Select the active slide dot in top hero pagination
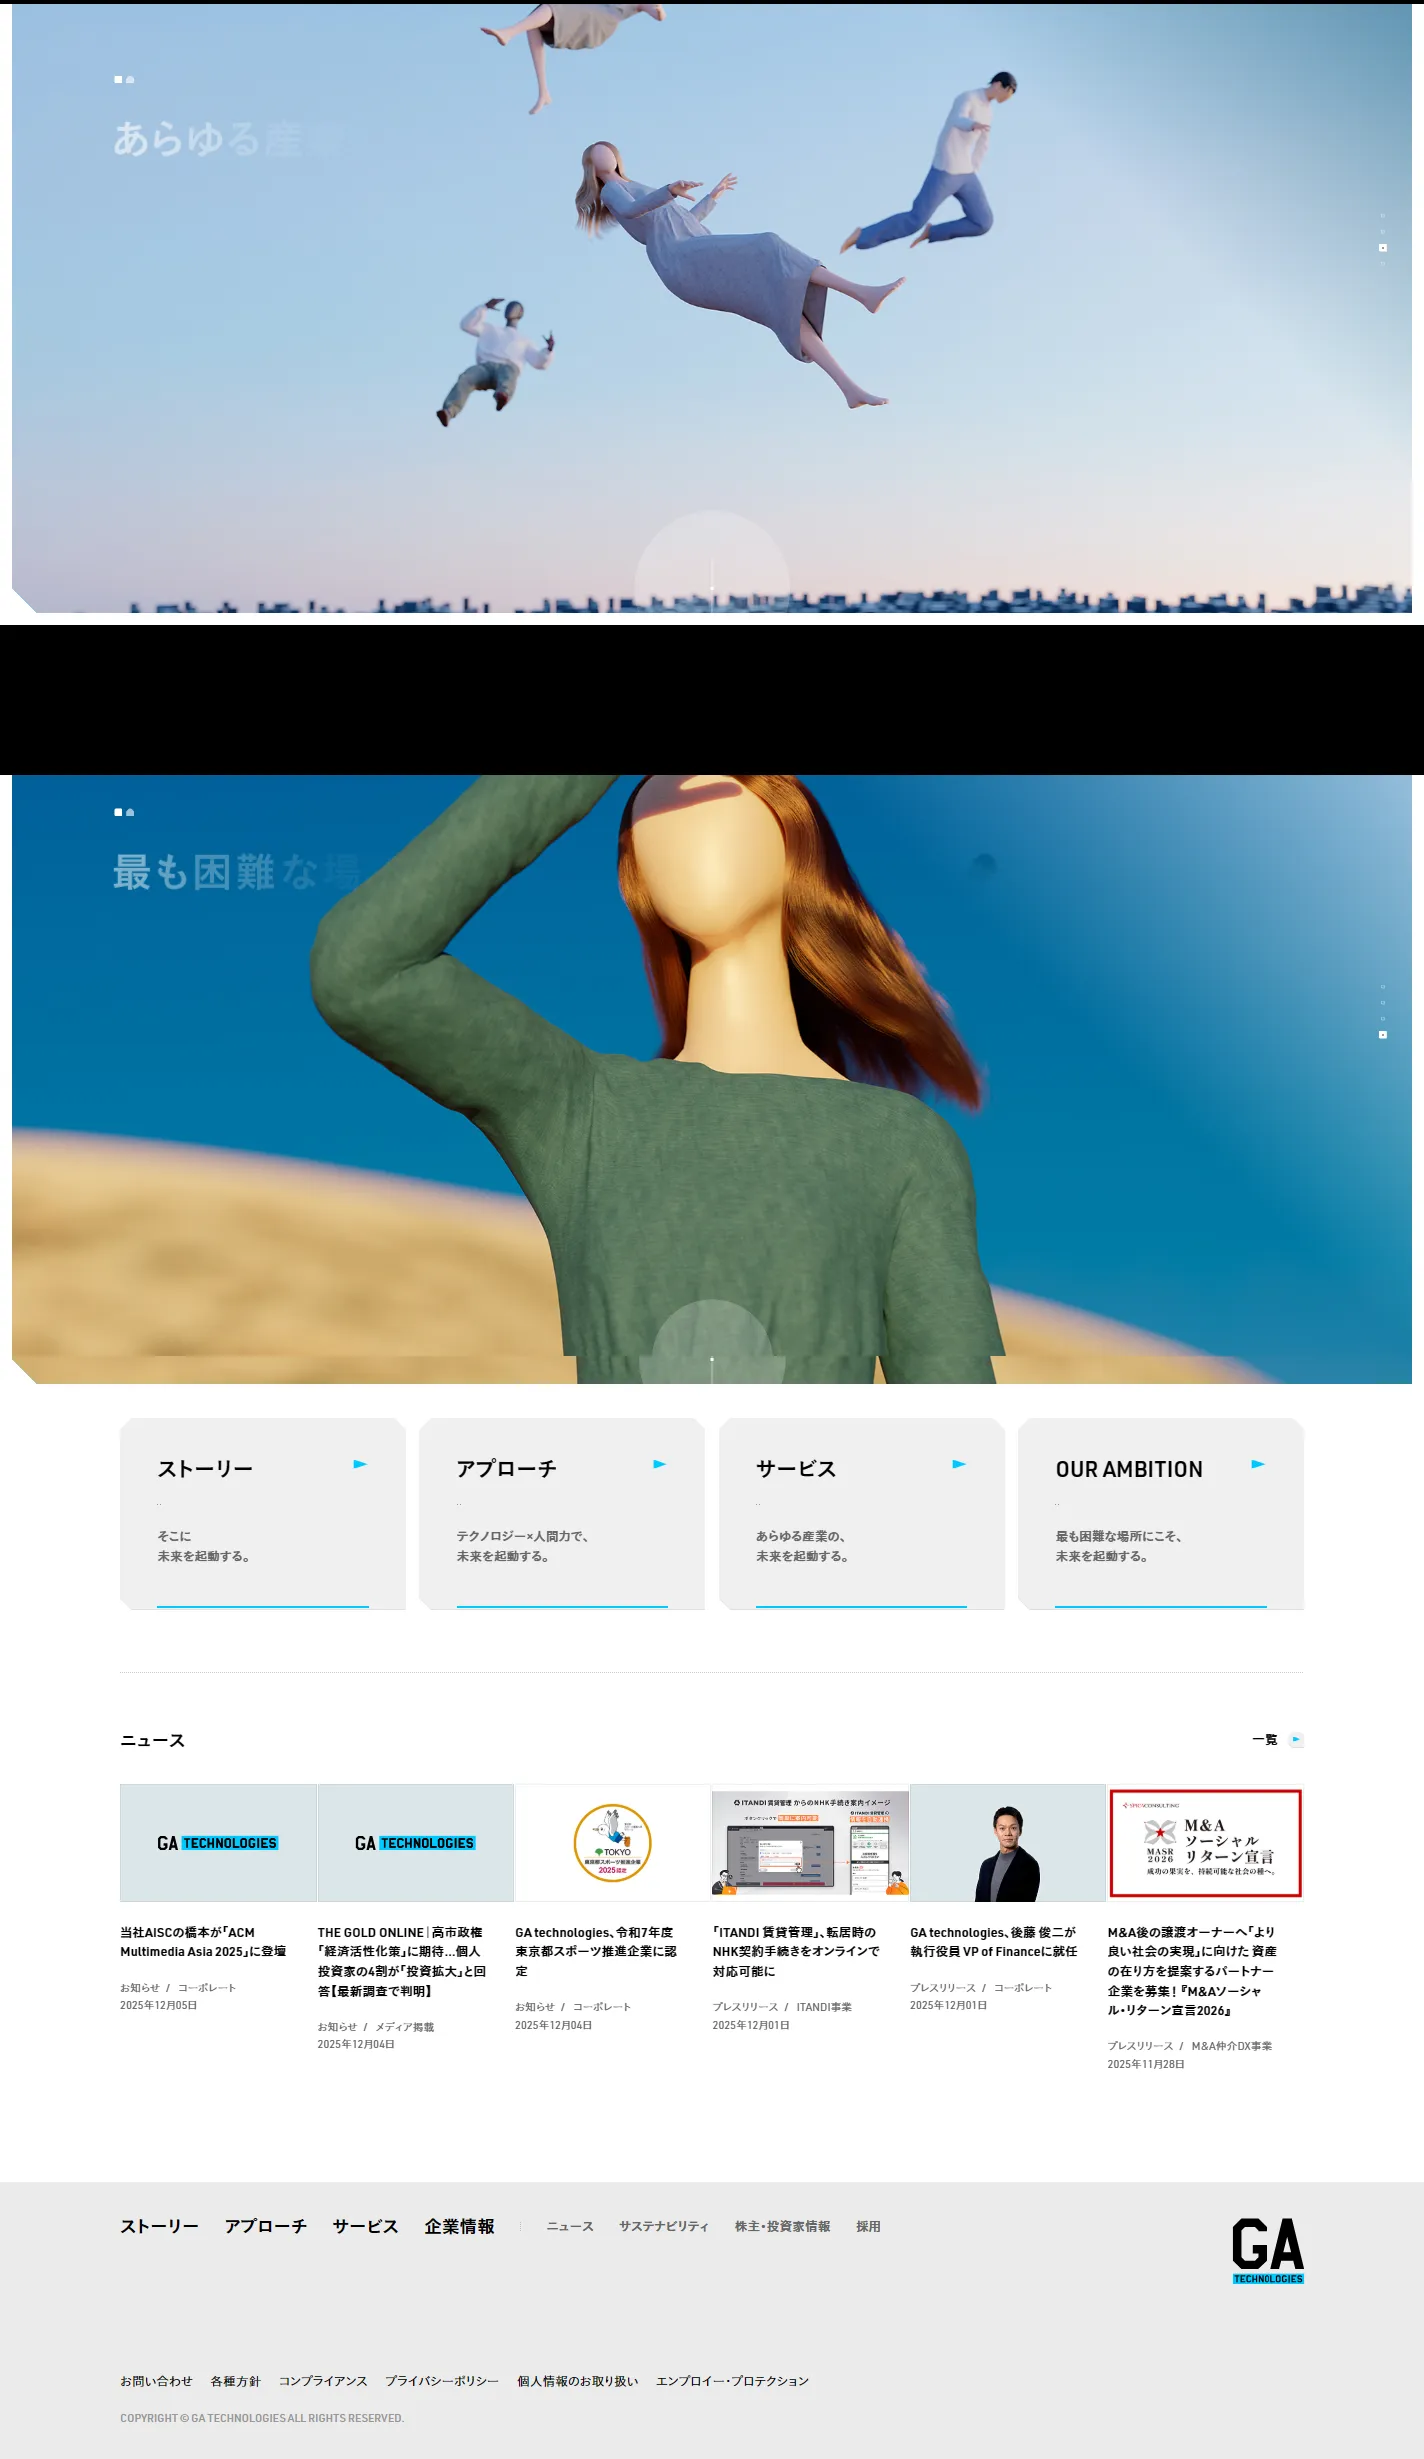Image resolution: width=1424 pixels, height=2459 pixels. (x=1383, y=247)
